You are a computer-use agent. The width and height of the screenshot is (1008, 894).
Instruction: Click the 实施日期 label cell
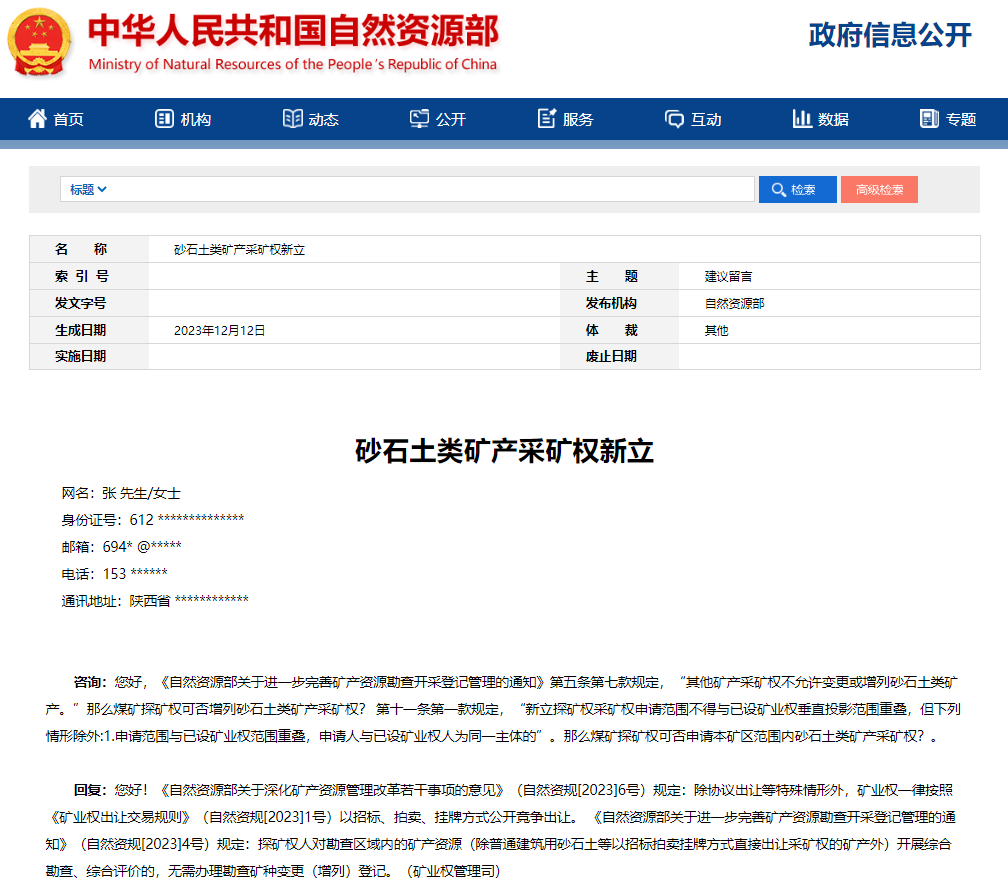[89, 356]
